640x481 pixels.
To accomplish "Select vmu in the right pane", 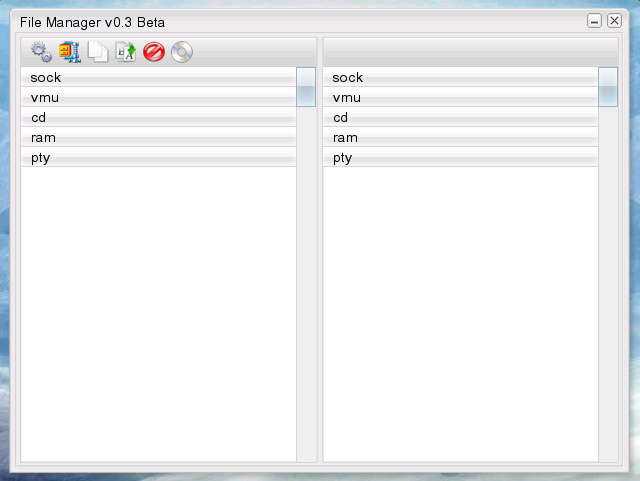I will point(460,97).
